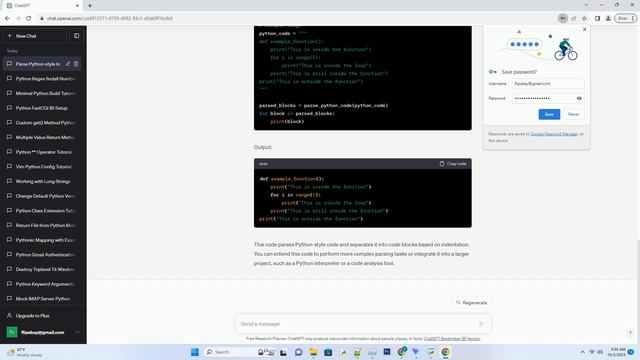Open the Windows Start menu
Viewport: 640px width, 360px height.
195,352
